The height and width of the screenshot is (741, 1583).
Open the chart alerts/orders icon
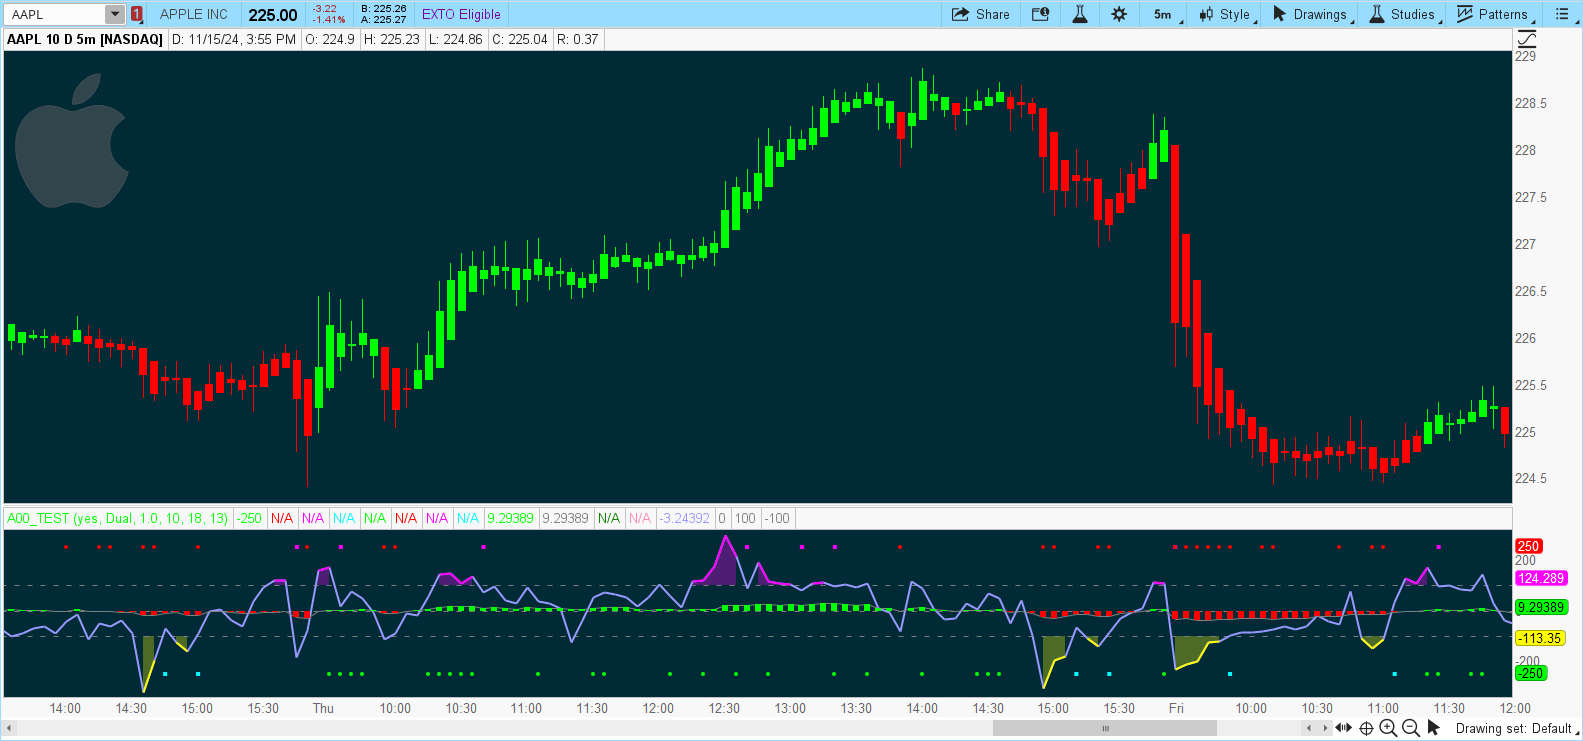tap(1040, 14)
